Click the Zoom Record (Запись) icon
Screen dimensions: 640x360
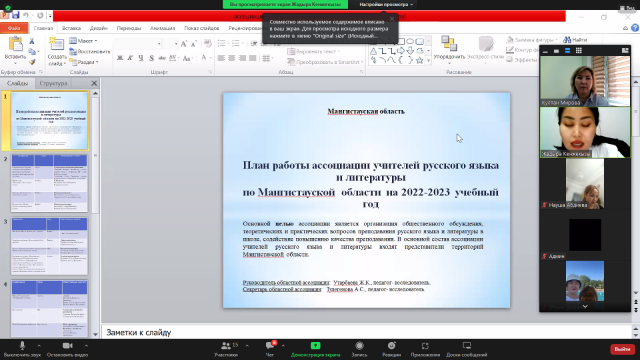[359, 346]
